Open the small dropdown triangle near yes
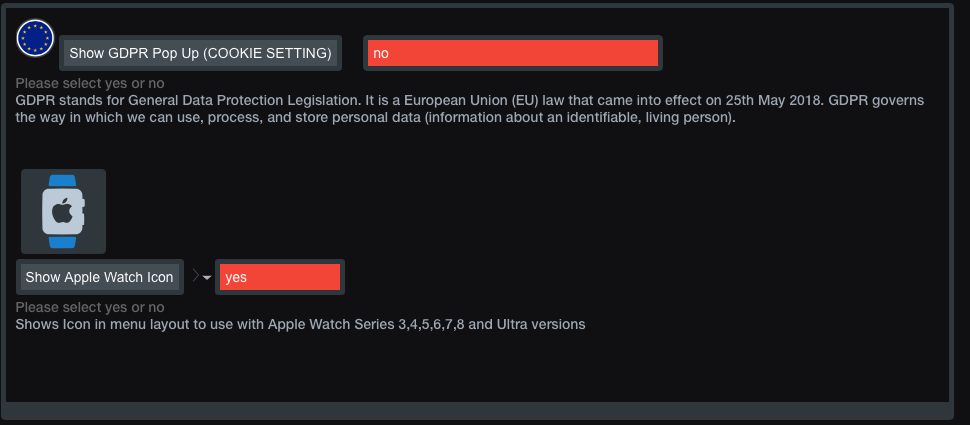Viewport: 970px width, 425px height. click(207, 278)
